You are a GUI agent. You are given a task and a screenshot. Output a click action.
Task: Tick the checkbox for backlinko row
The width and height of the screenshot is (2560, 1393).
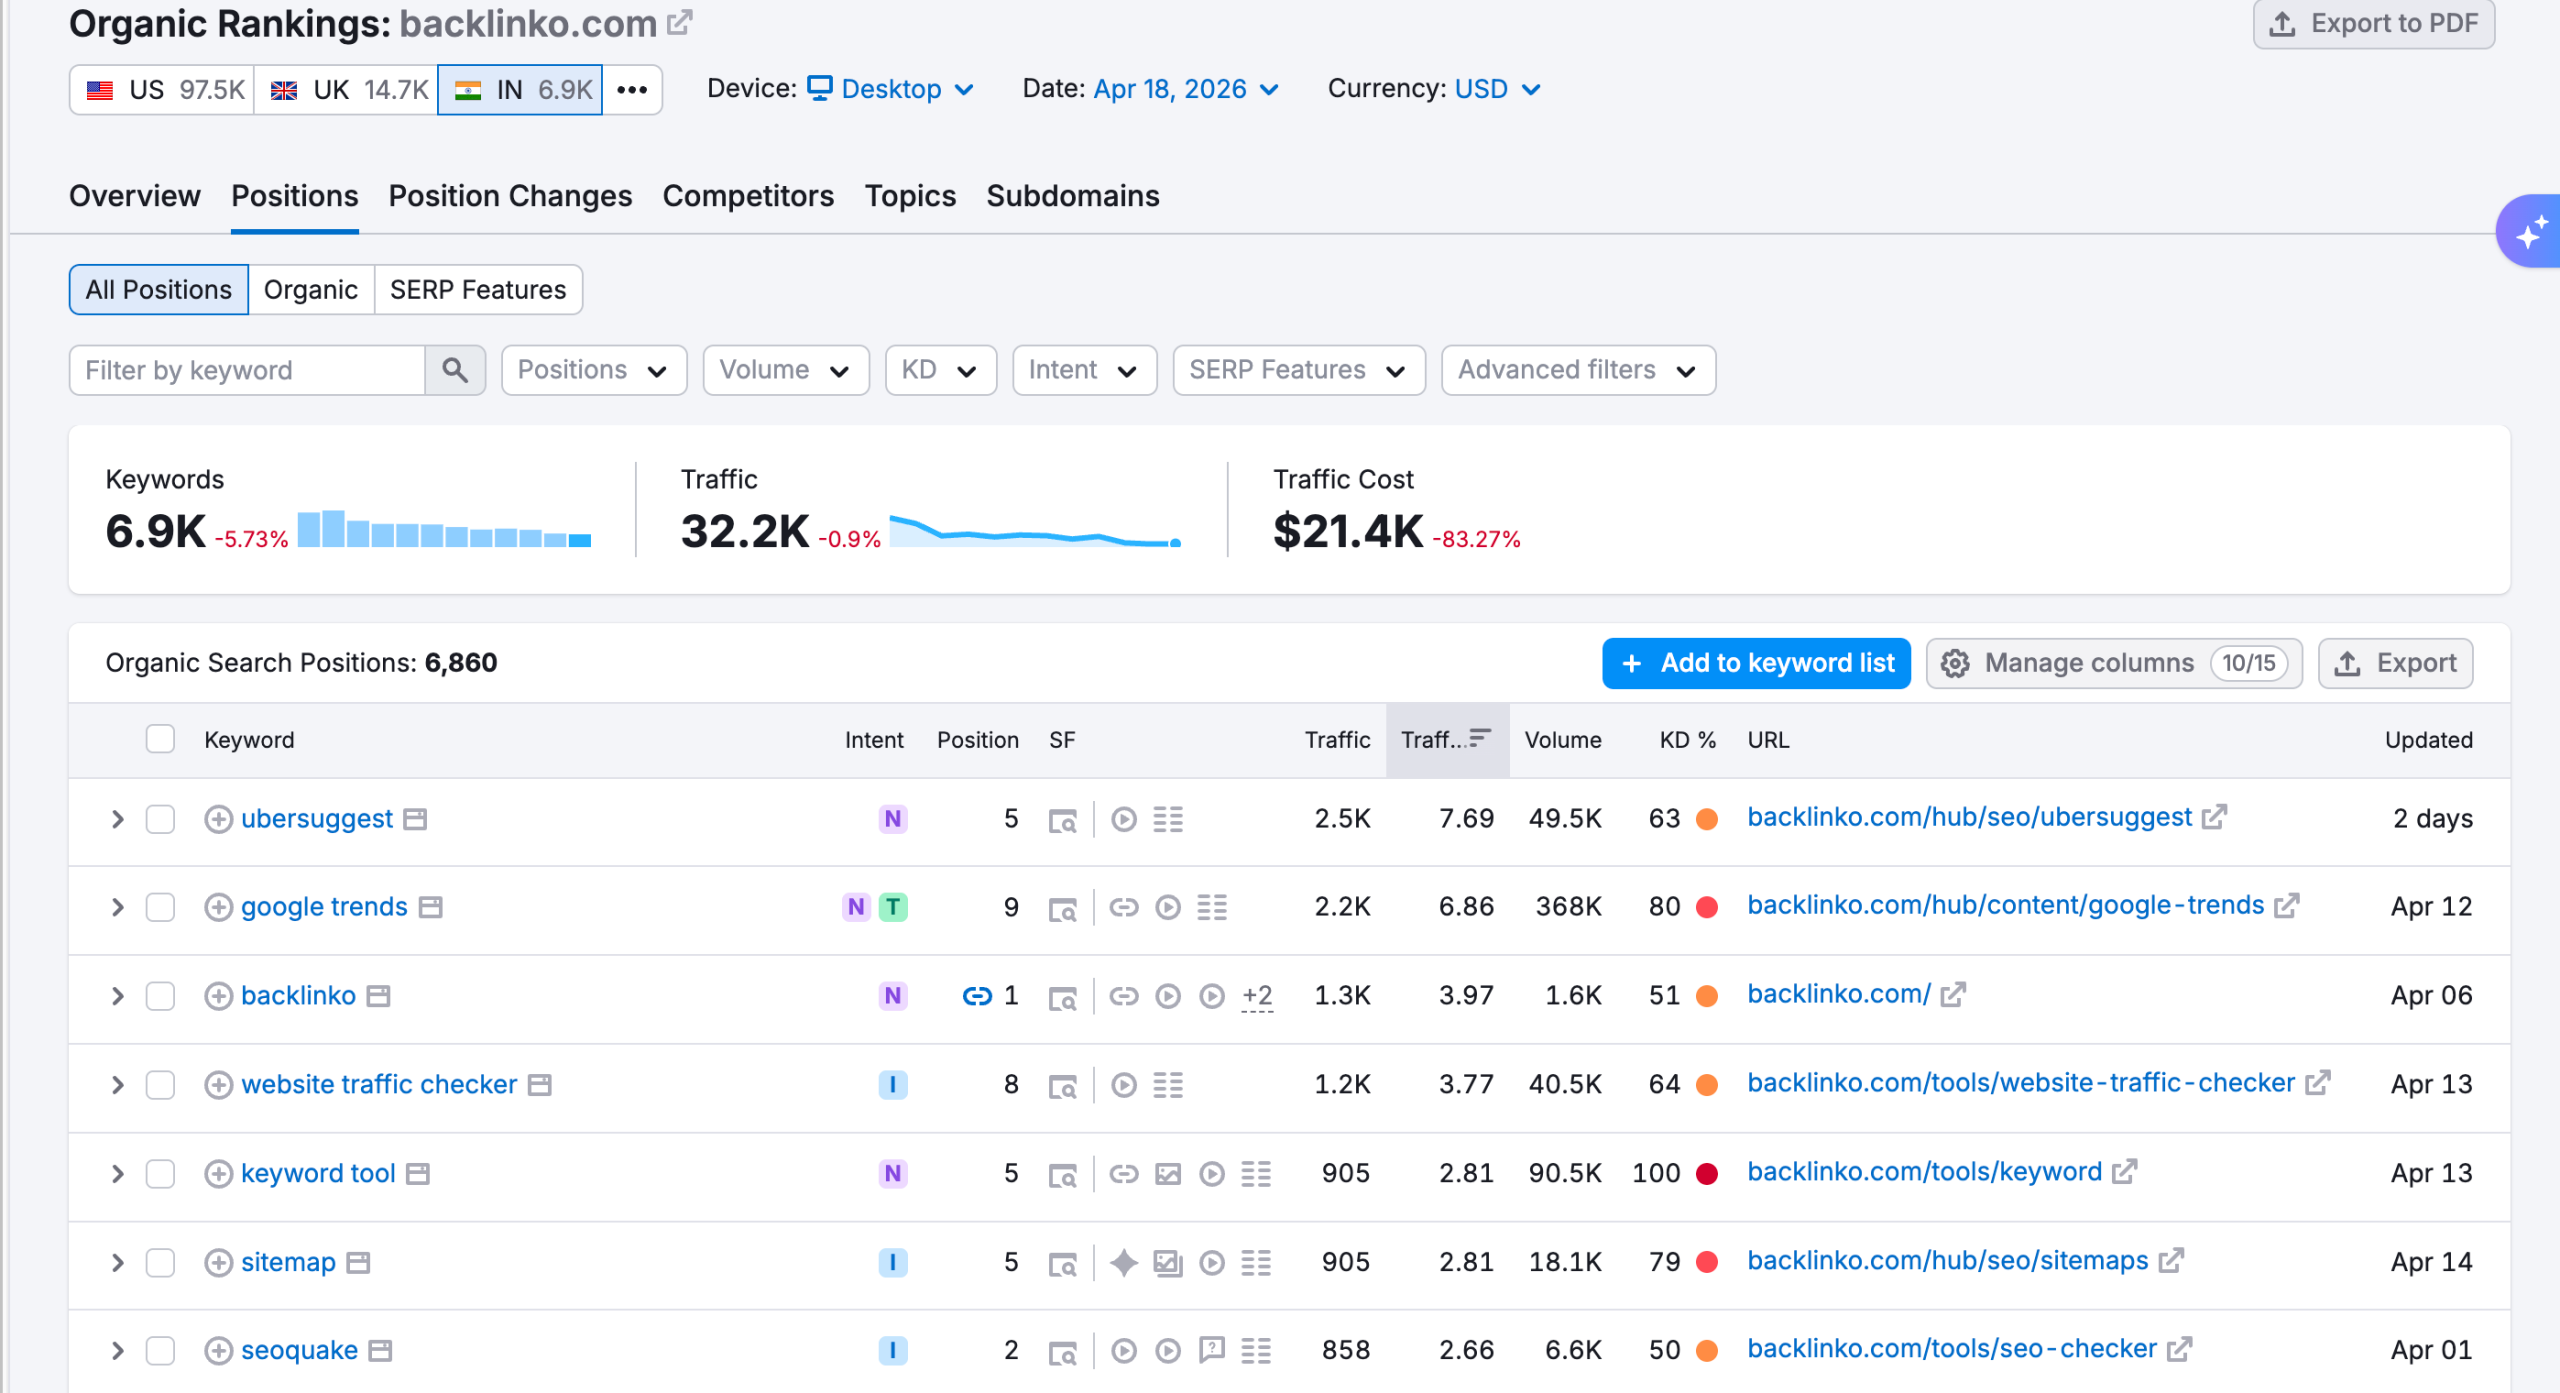tap(160, 996)
